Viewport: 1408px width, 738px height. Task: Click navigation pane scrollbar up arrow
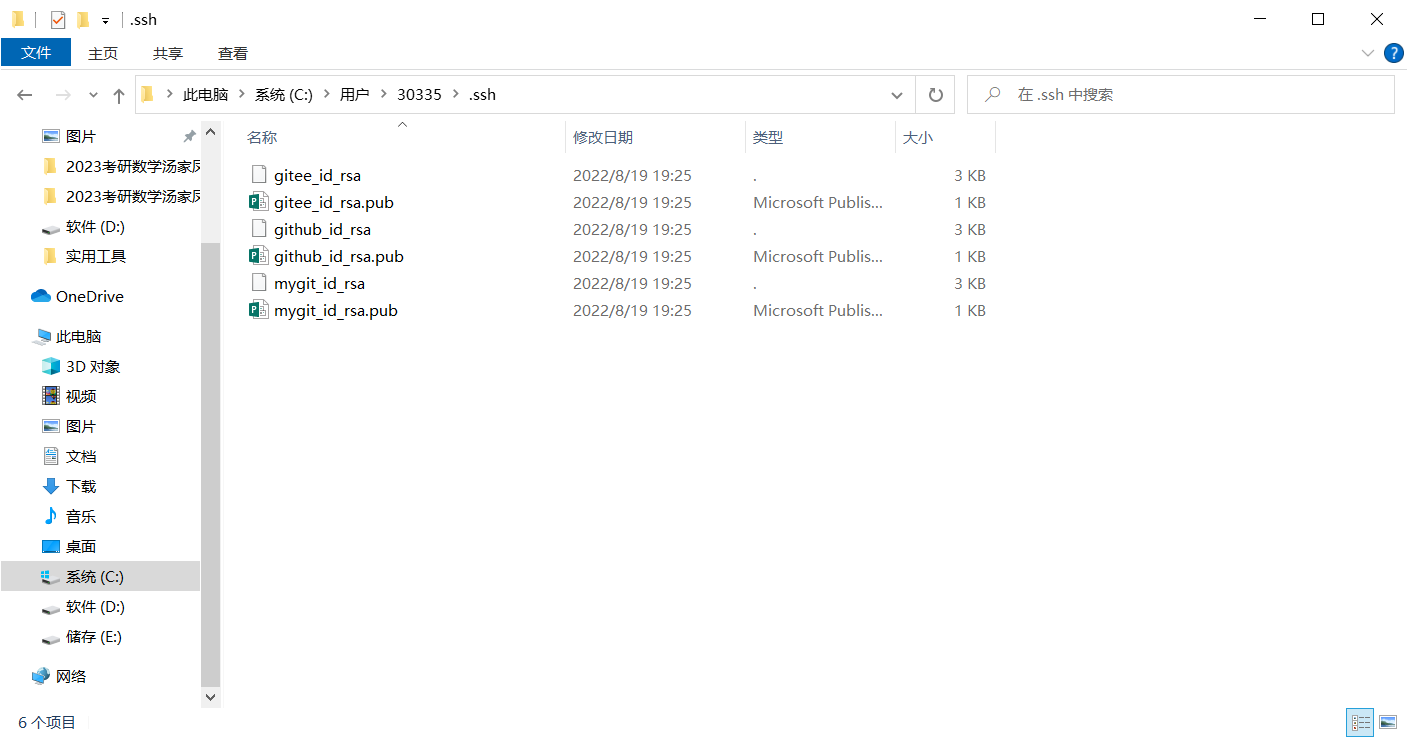pyautogui.click(x=210, y=132)
